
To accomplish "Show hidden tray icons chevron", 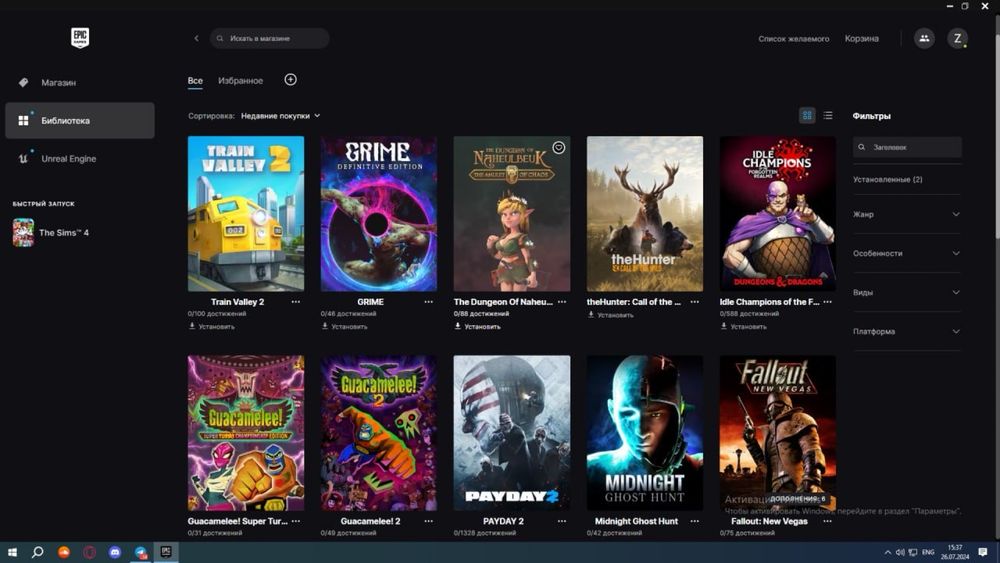I will click(x=887, y=552).
